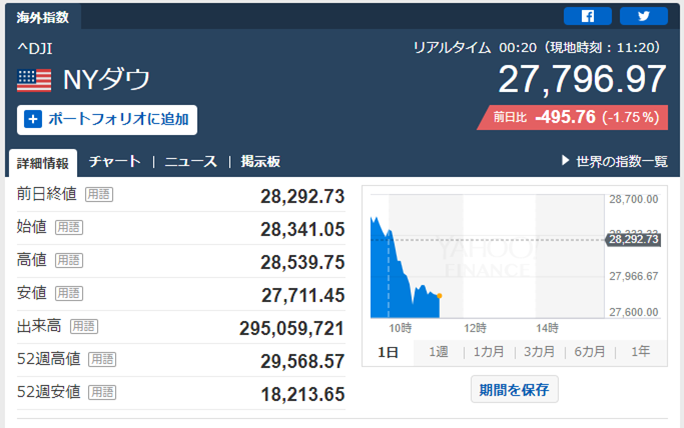Screen dimensions: 684x428
Task: Click the triangle arrow before 世界の指数一覧
Action: pos(565,161)
